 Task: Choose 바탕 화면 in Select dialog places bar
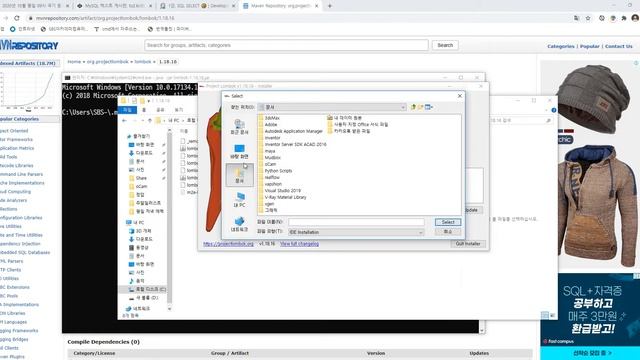(239, 151)
